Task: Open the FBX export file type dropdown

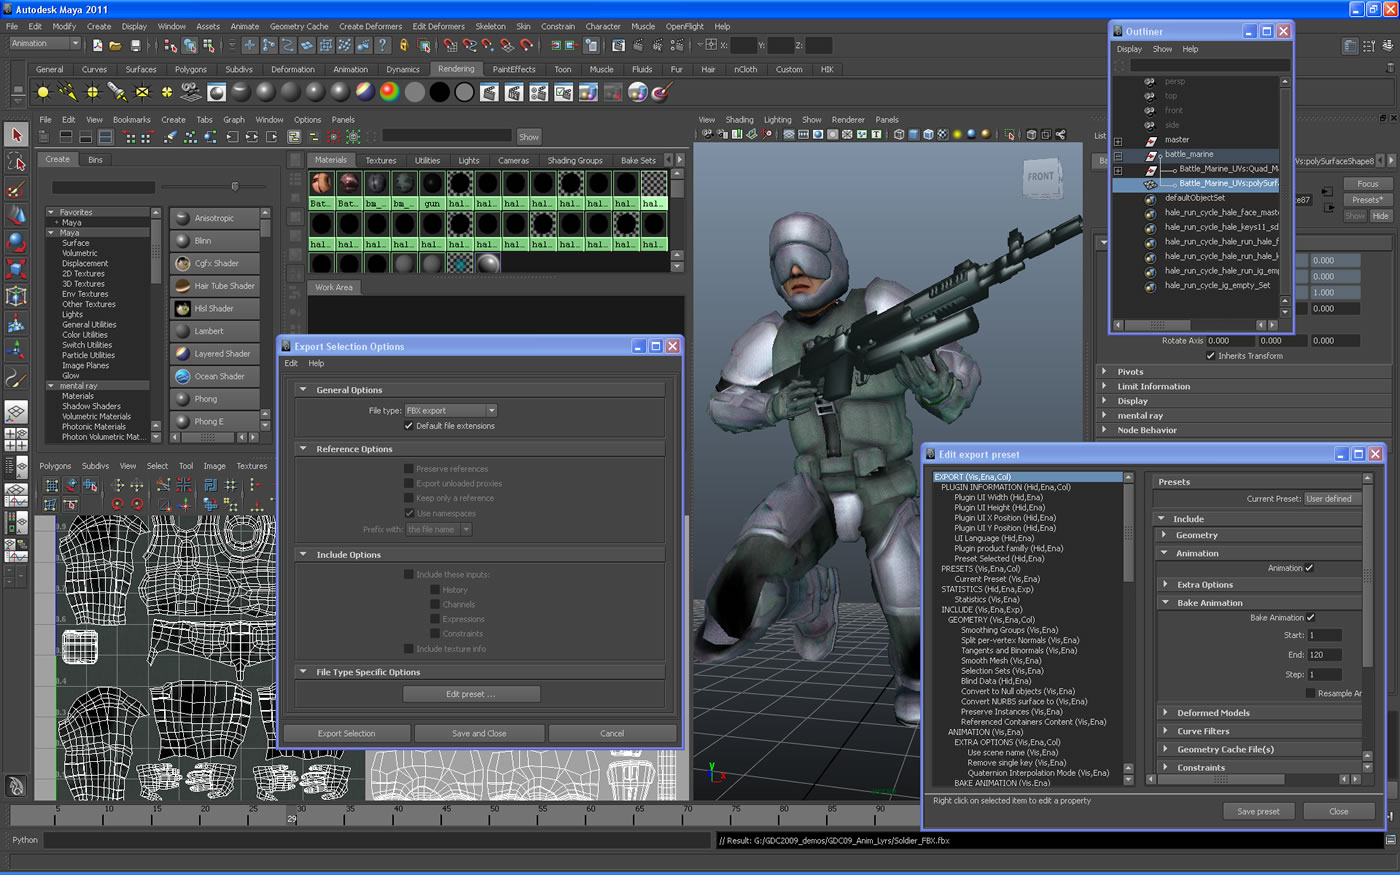Action: click(451, 410)
